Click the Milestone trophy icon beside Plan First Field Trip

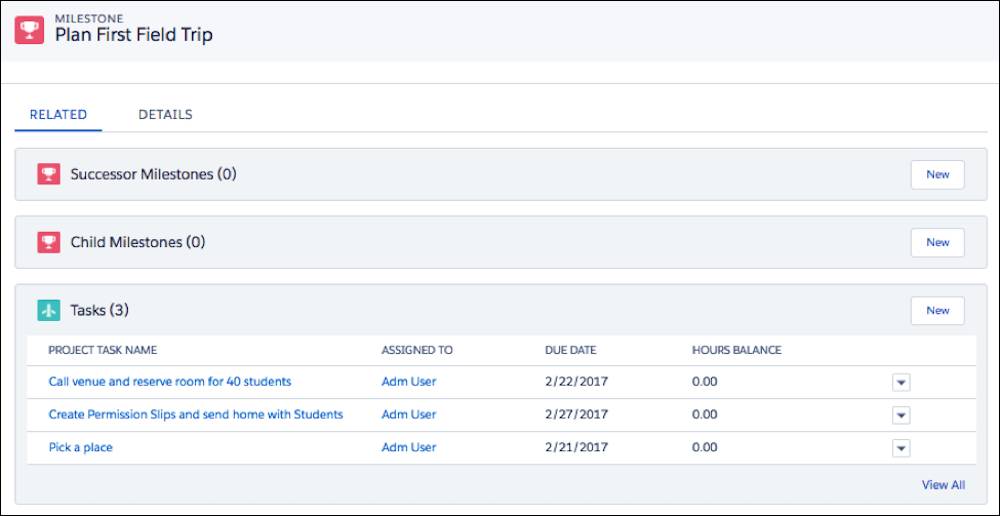(x=29, y=30)
